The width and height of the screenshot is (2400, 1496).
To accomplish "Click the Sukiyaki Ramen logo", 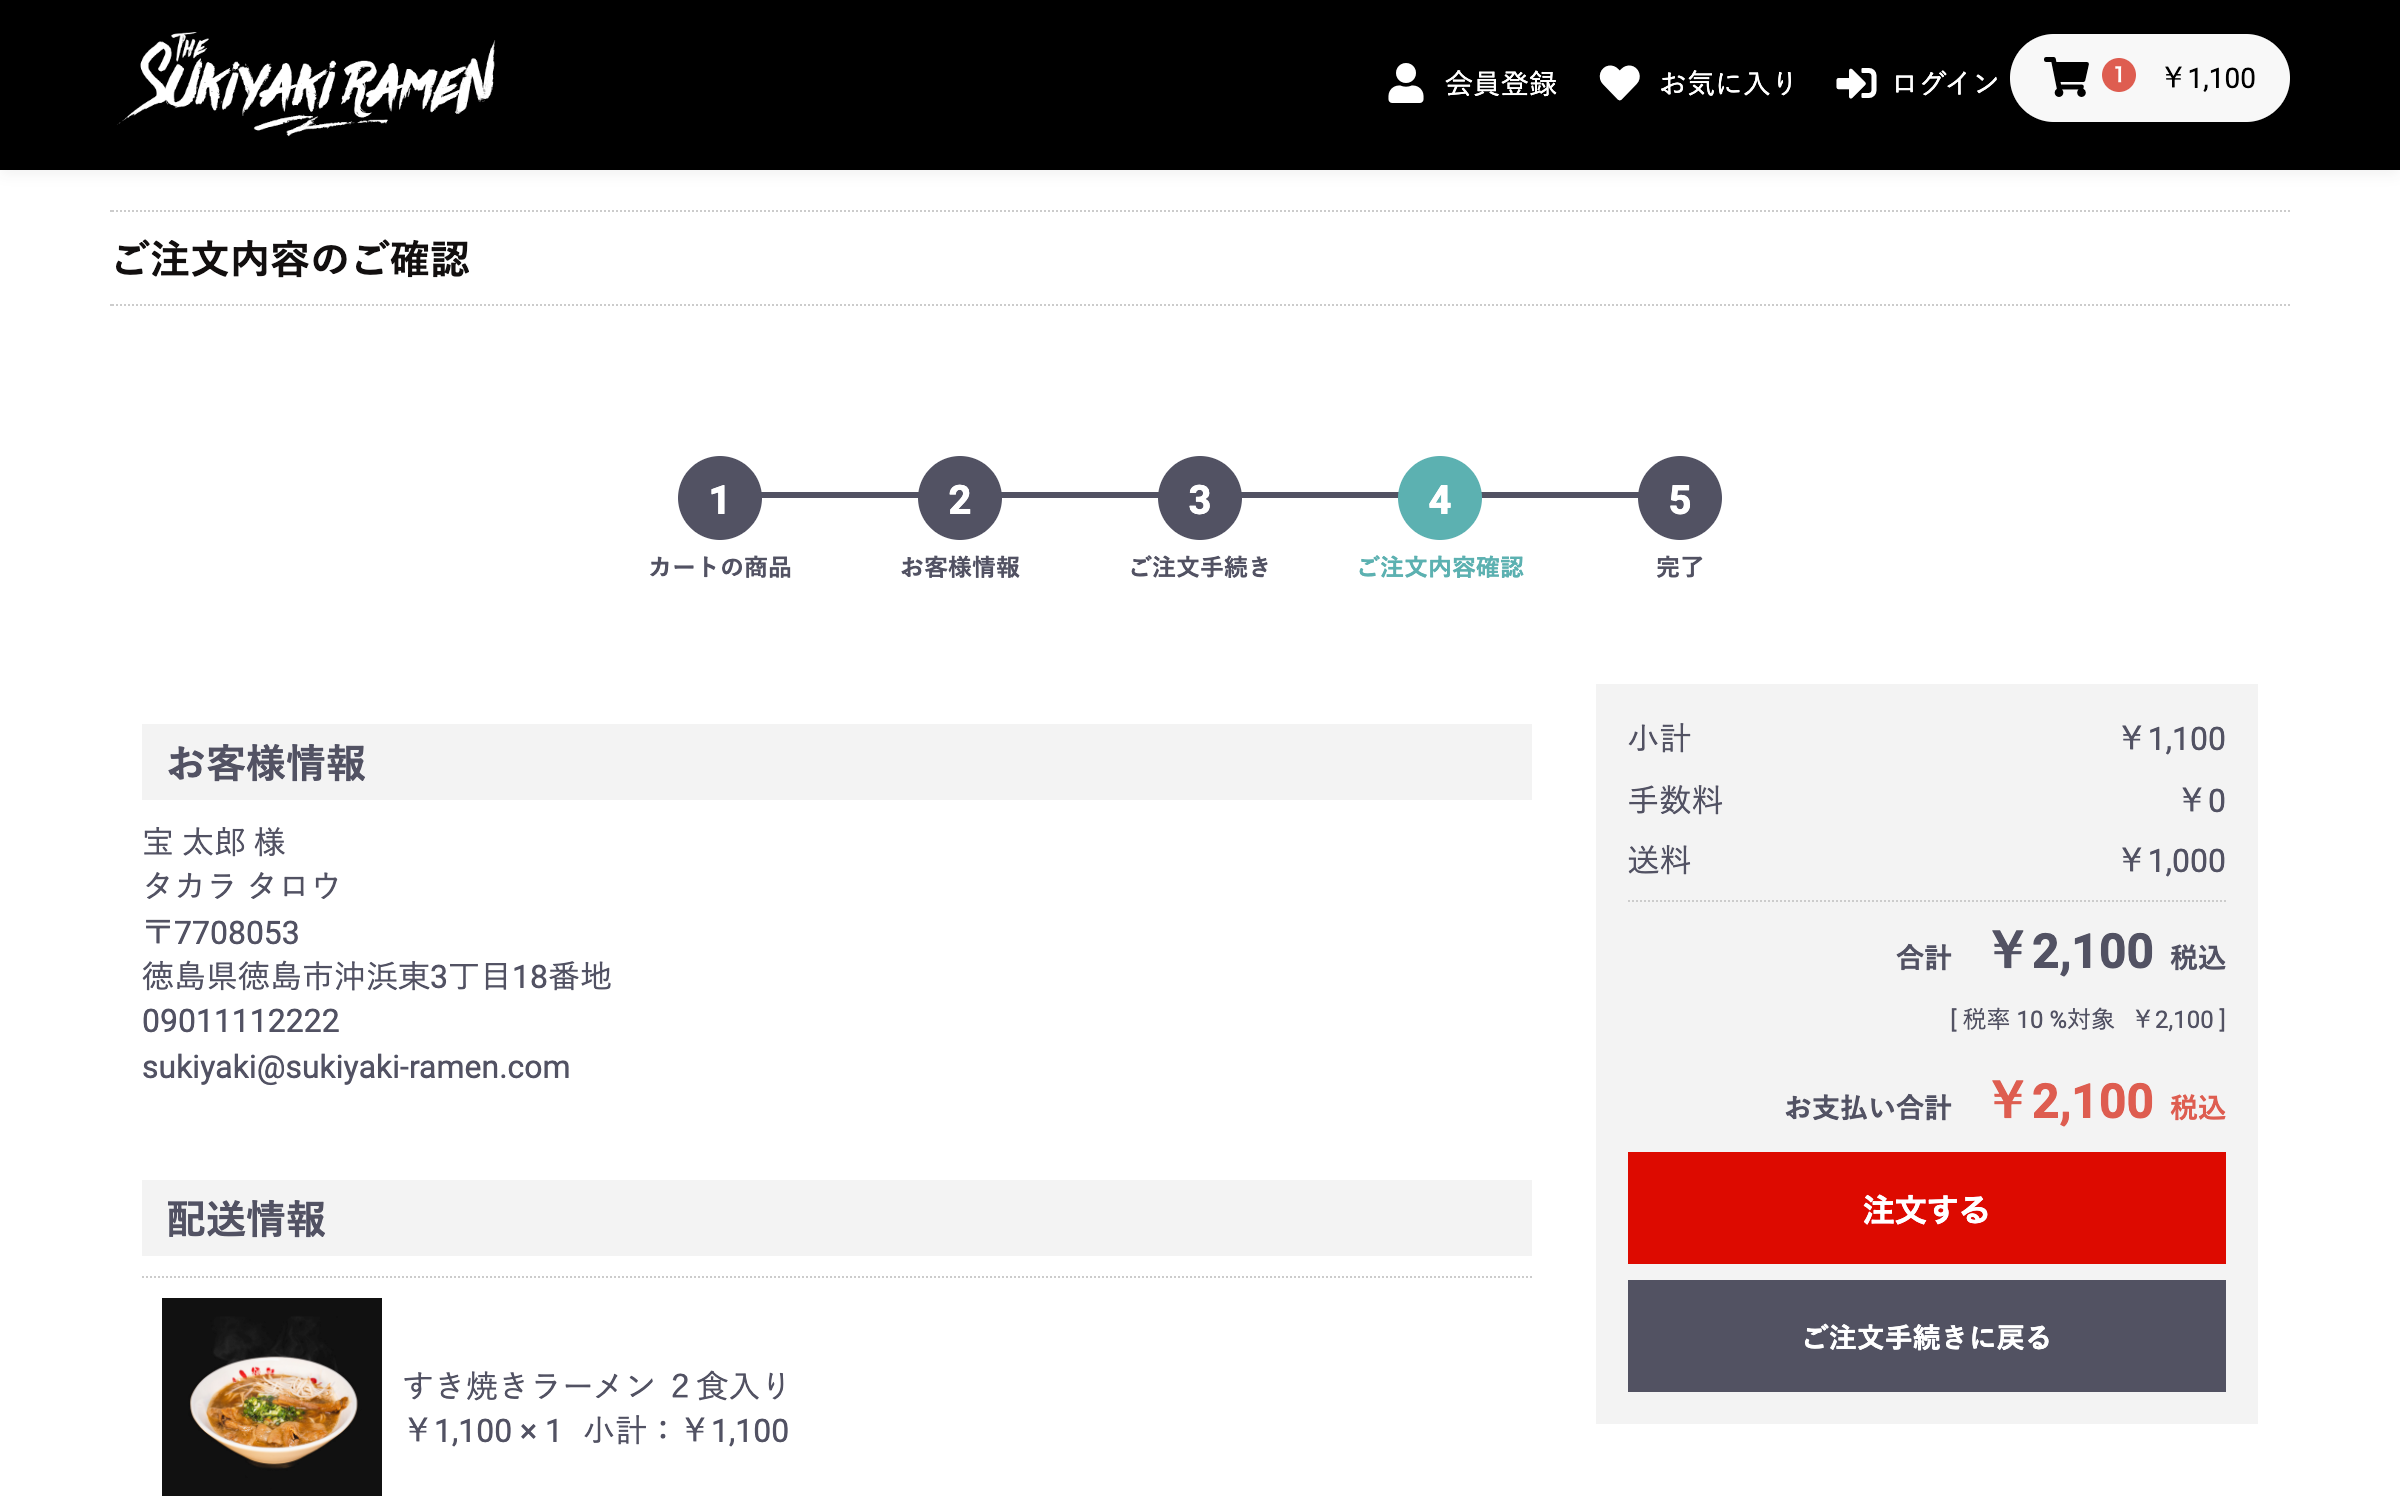I will (310, 84).
